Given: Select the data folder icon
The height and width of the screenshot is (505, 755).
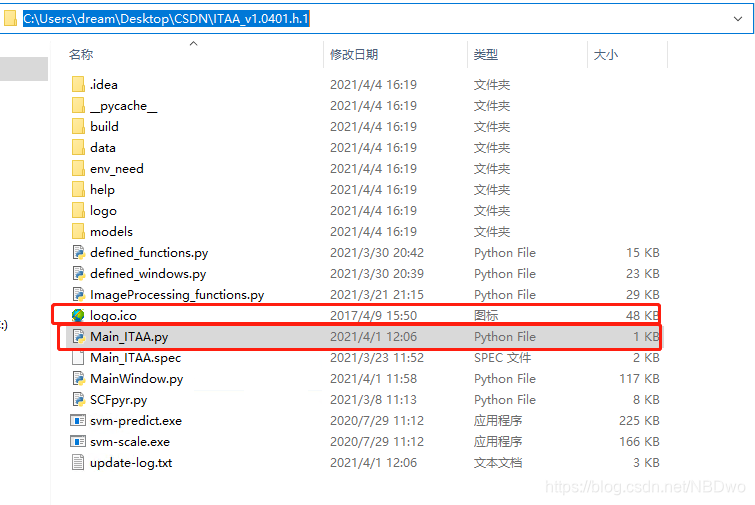Looking at the screenshot, I should [x=78, y=147].
